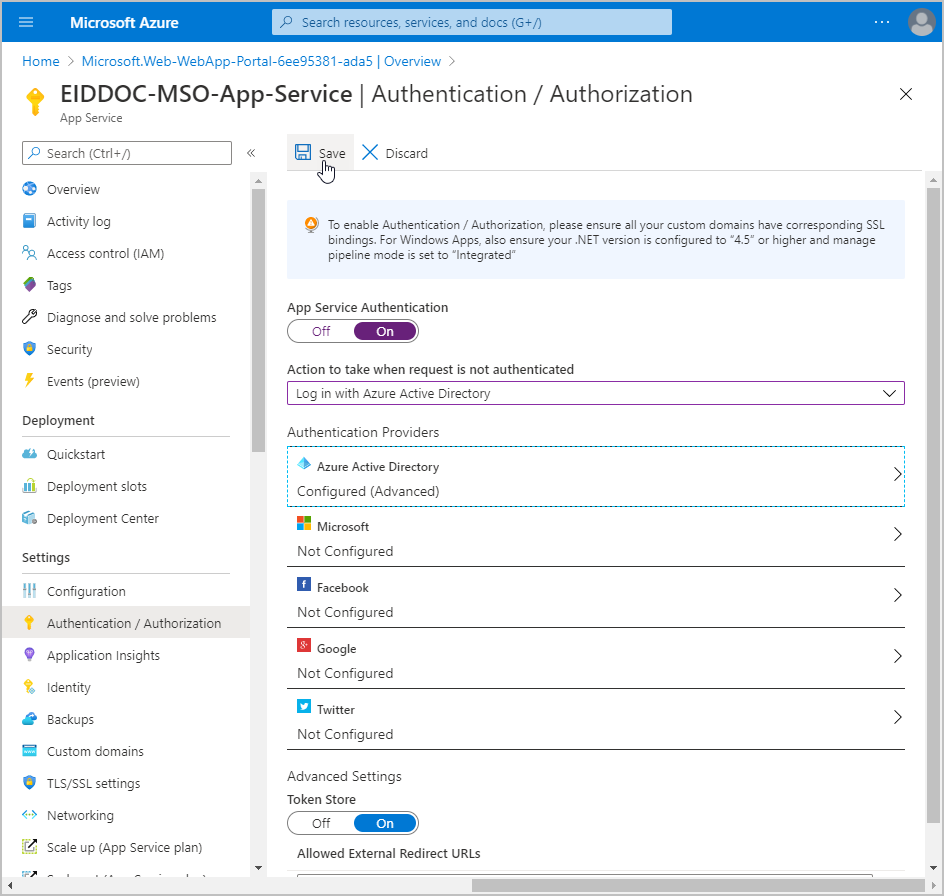Click the top search resources box
Image resolution: width=944 pixels, height=896 pixels.
coord(472,22)
